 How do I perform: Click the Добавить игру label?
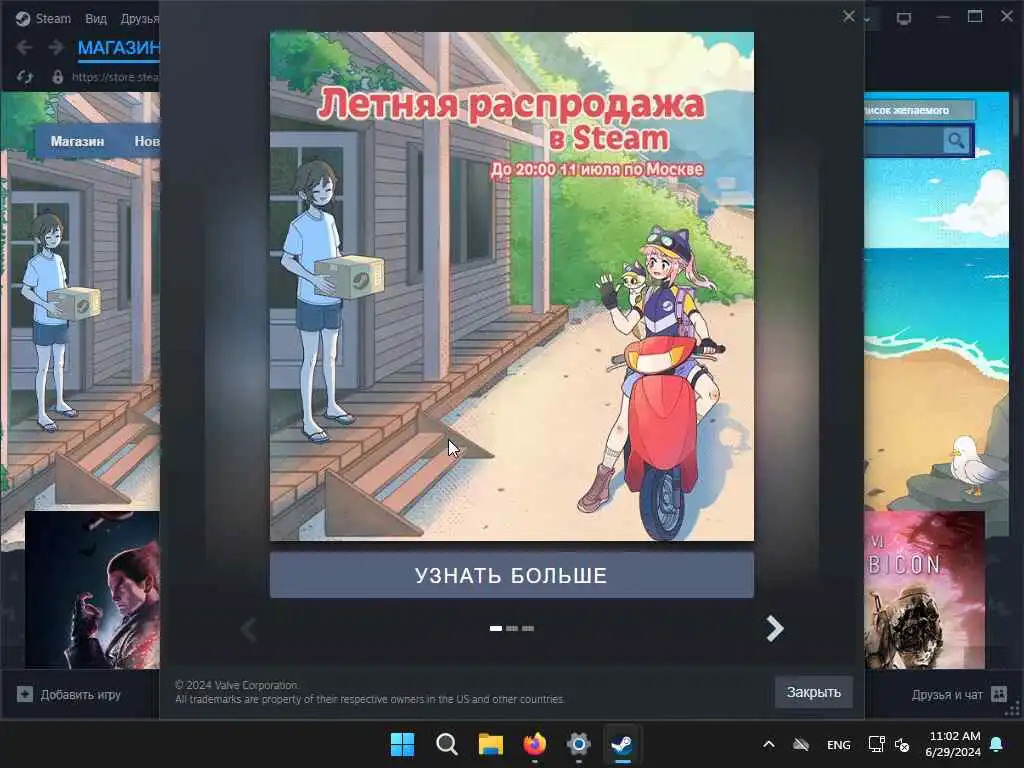[x=80, y=694]
